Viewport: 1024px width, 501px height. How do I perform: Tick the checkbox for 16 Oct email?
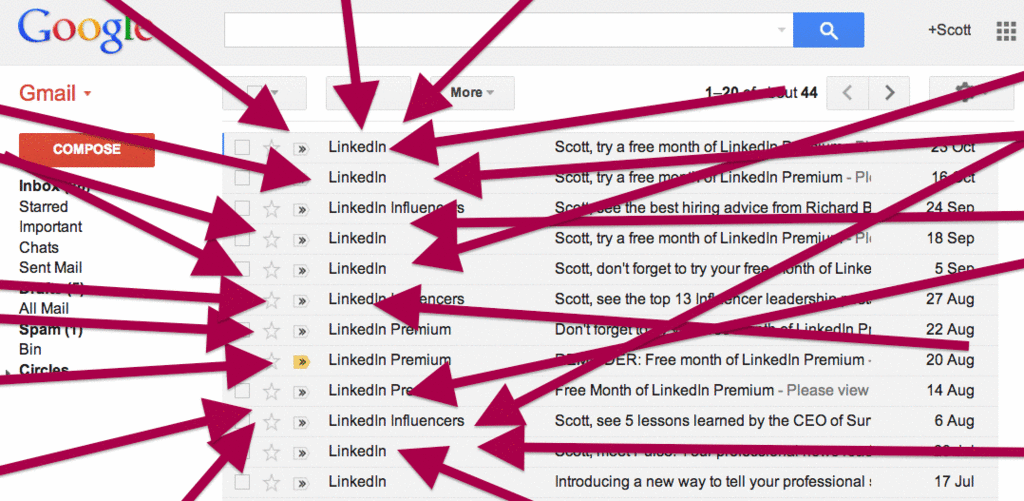[242, 178]
